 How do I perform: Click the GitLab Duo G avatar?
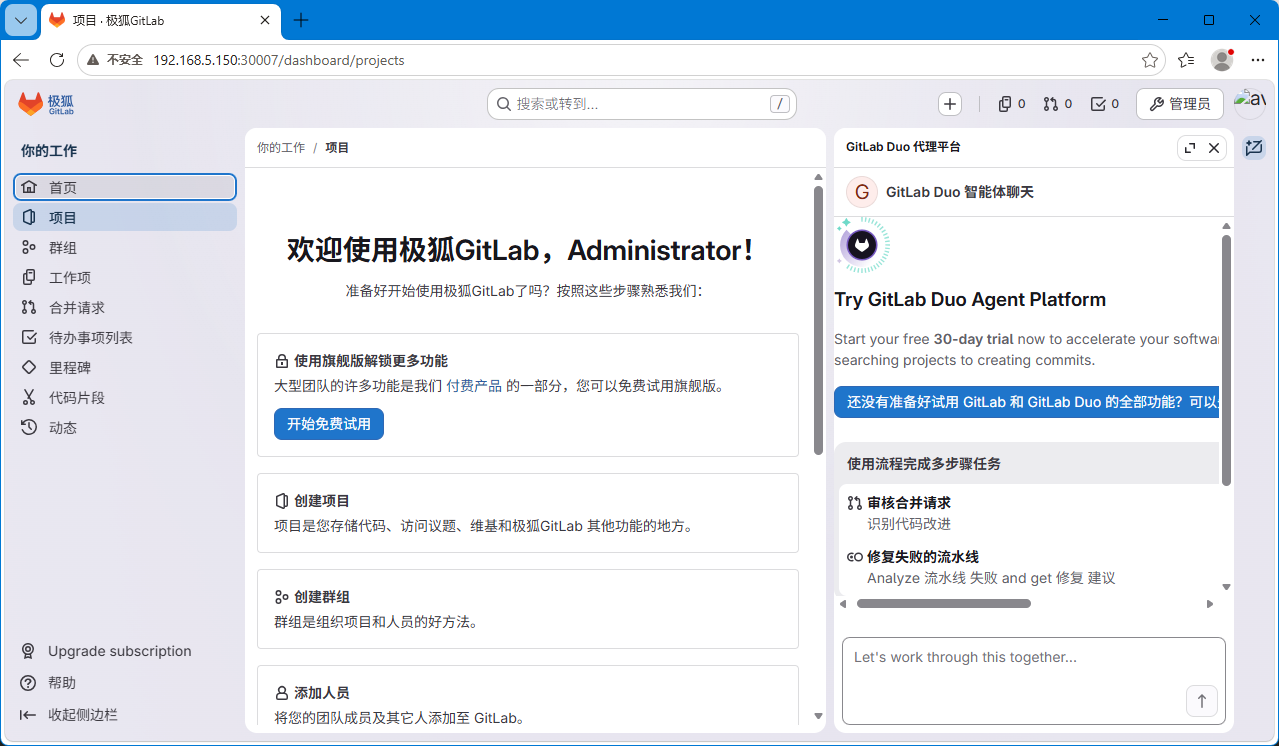pos(862,192)
